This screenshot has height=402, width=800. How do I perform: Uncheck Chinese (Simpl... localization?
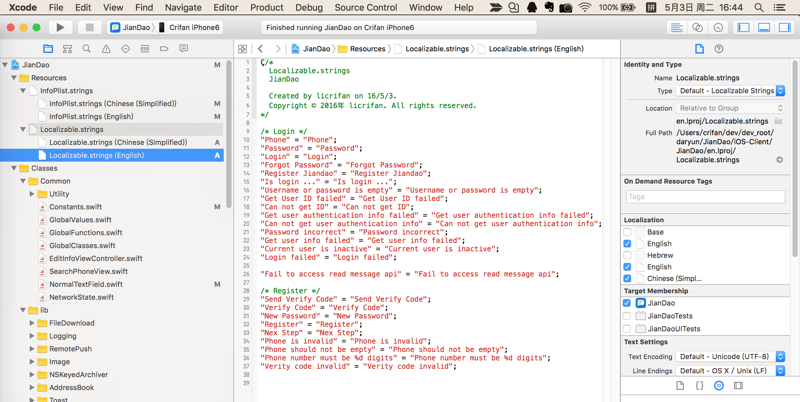(627, 279)
